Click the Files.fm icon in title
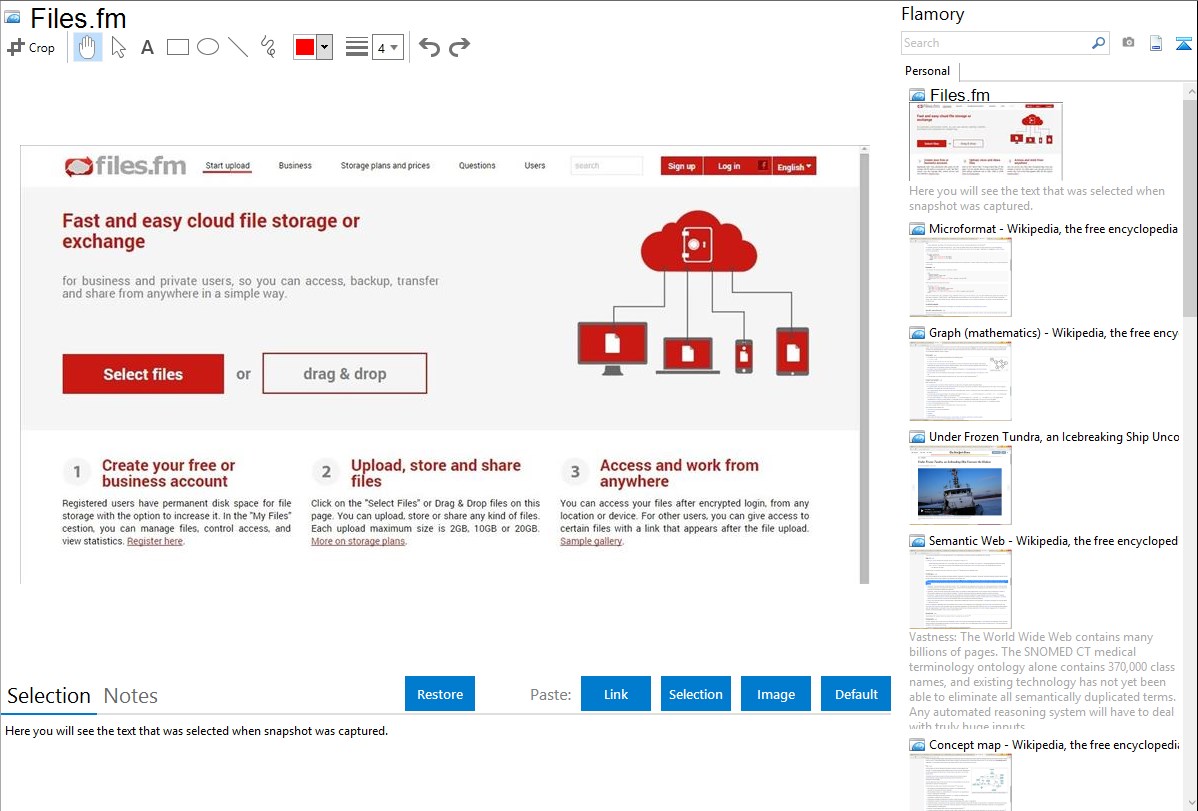The width and height of the screenshot is (1198, 811). tap(13, 17)
